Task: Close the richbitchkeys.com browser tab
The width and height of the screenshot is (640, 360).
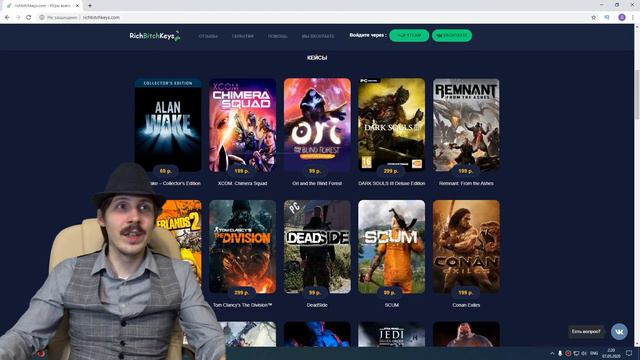Action: [x=78, y=6]
